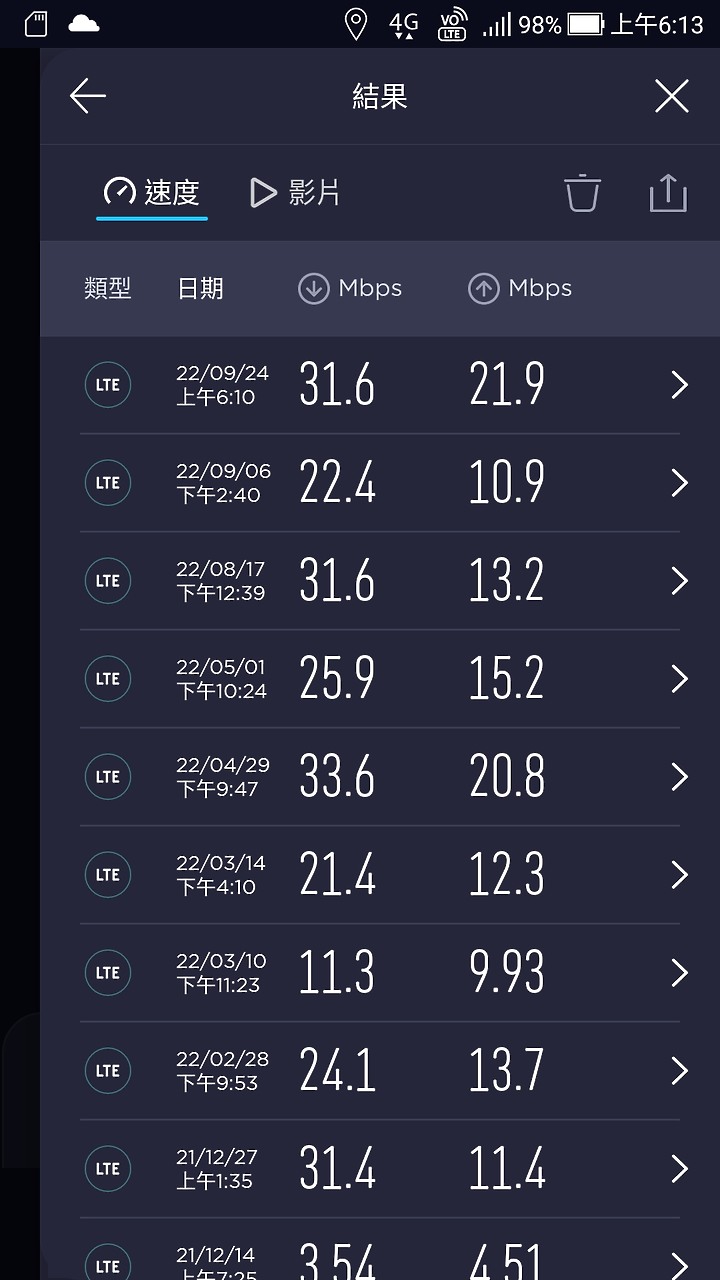Sort results by 日期 column

[x=200, y=289]
